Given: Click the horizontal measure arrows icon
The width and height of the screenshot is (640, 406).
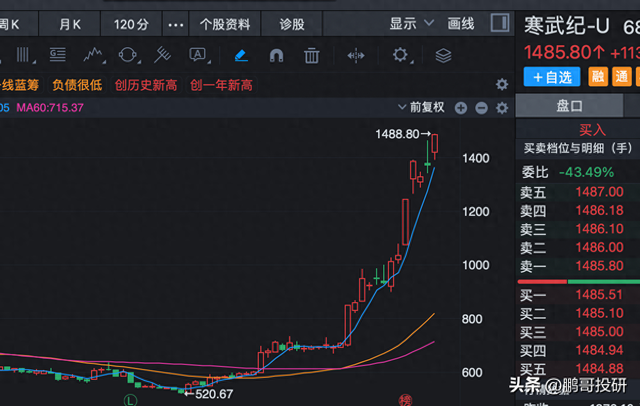Looking at the screenshot, I should click(356, 55).
